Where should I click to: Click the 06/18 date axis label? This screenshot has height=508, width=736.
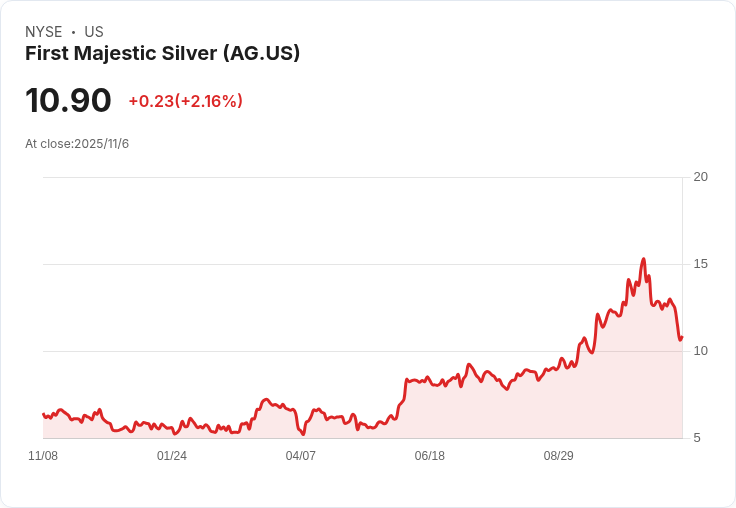(429, 456)
